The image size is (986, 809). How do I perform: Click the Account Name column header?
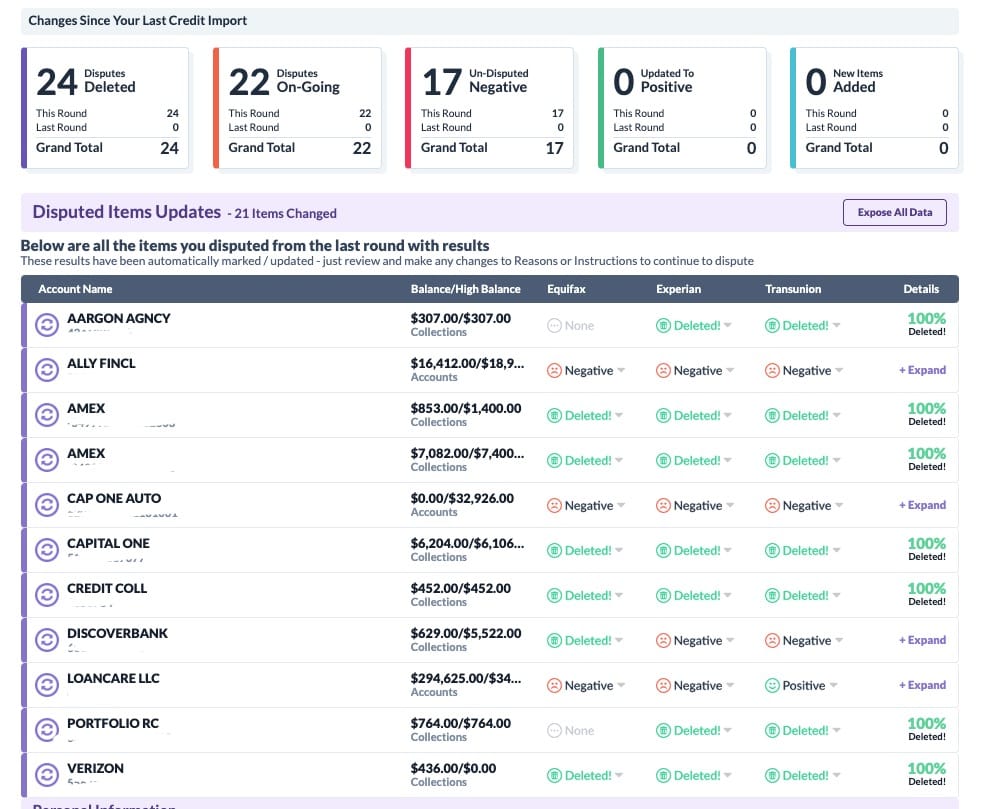(75, 289)
